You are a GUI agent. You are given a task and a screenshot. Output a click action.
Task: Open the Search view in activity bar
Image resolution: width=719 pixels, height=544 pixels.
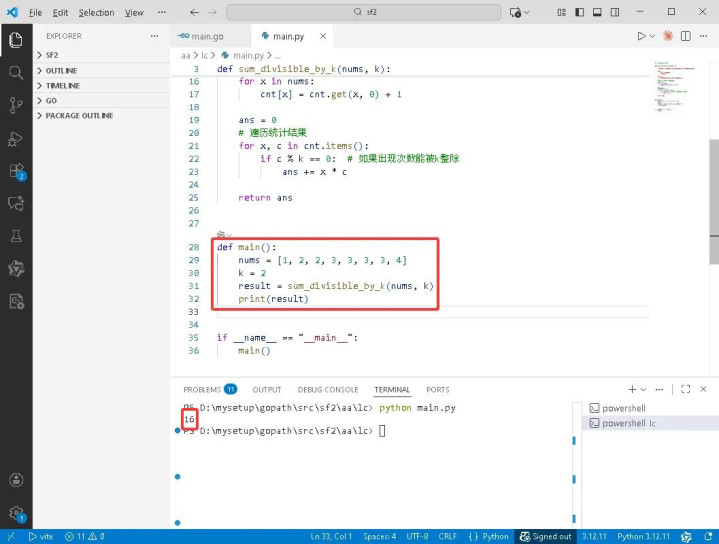pos(15,73)
